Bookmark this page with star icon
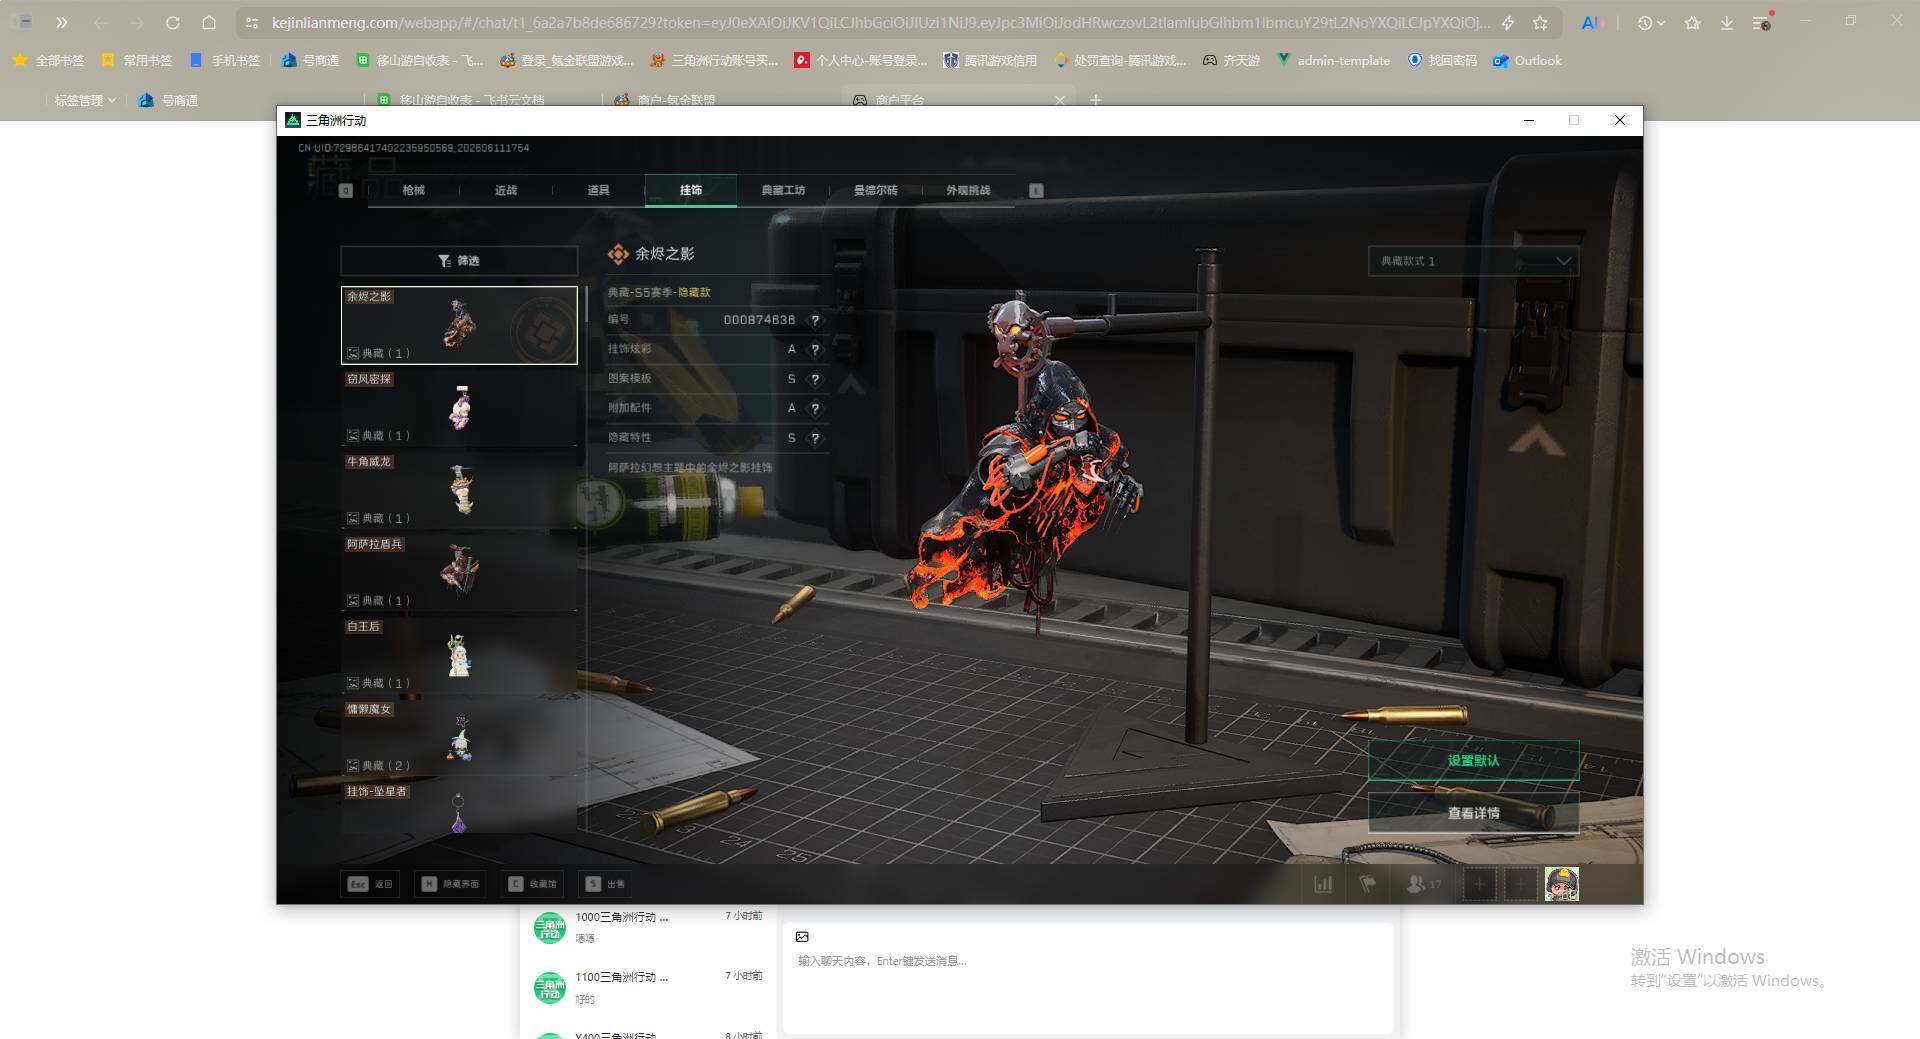 pyautogui.click(x=1540, y=22)
